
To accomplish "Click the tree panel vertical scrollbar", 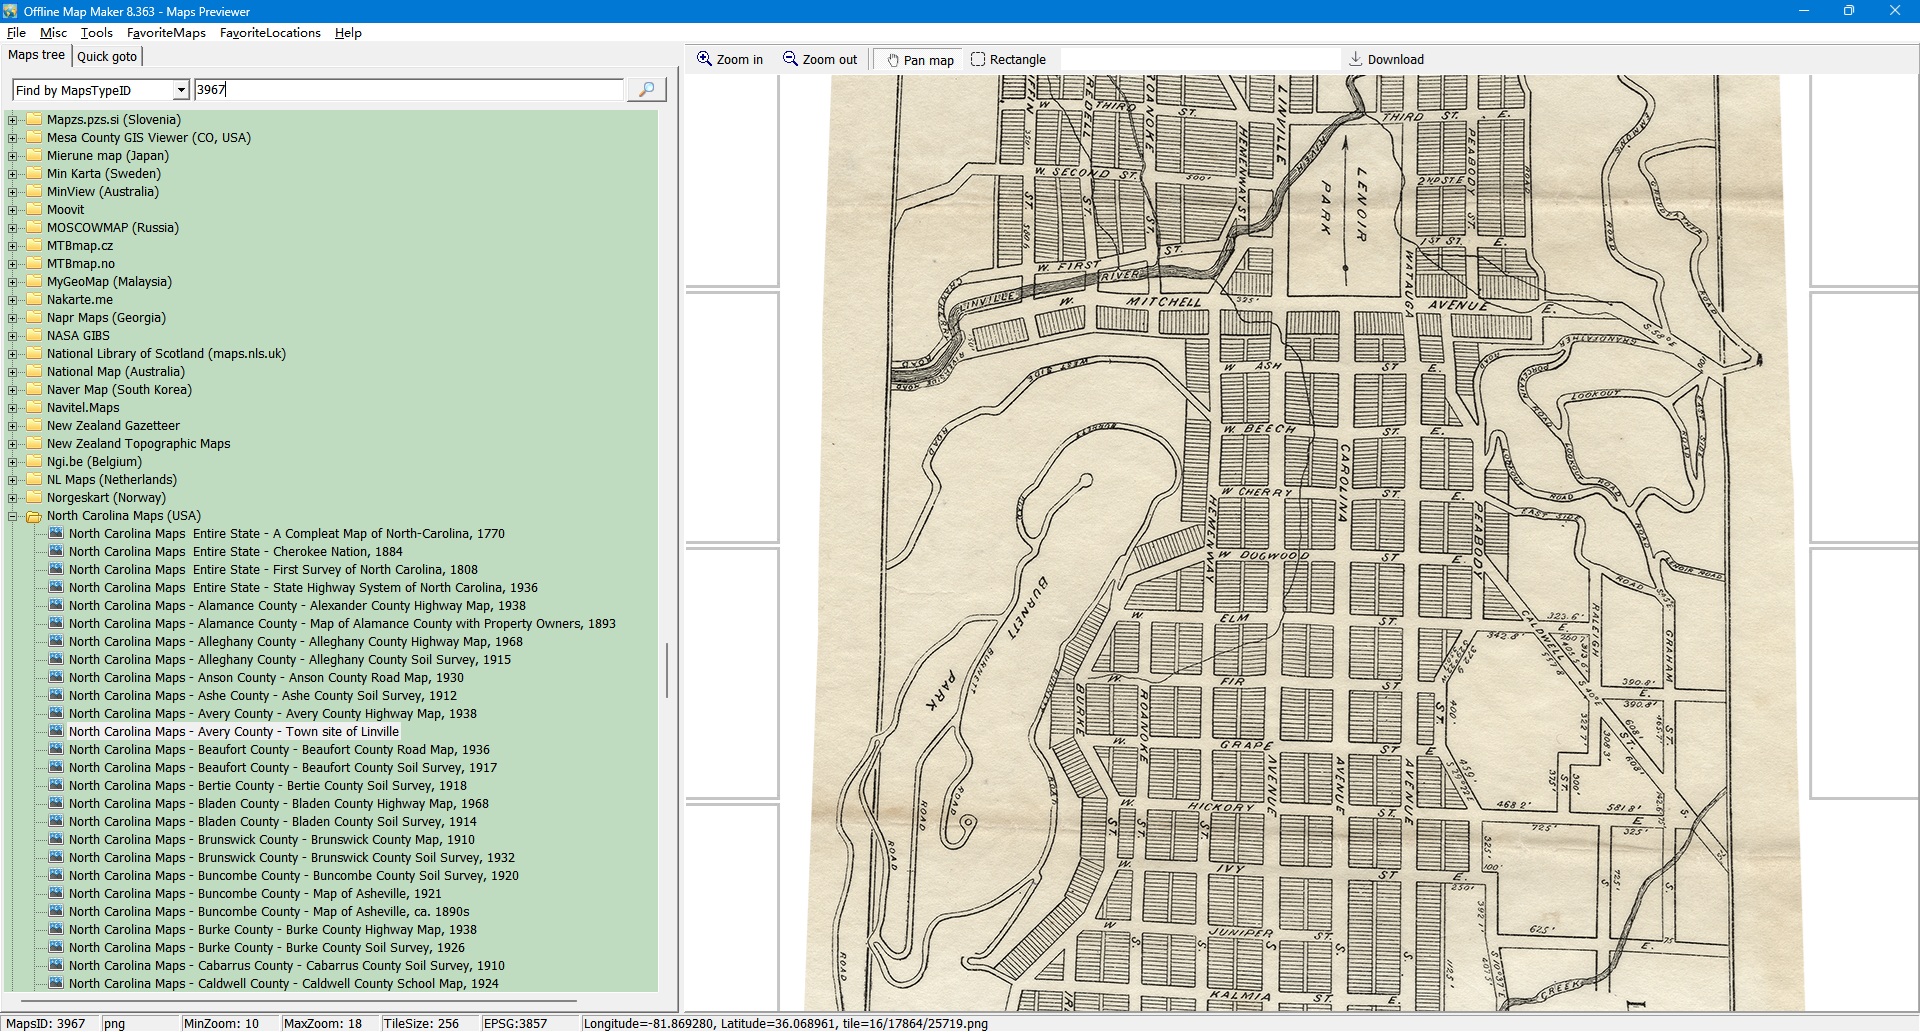I will click(667, 670).
